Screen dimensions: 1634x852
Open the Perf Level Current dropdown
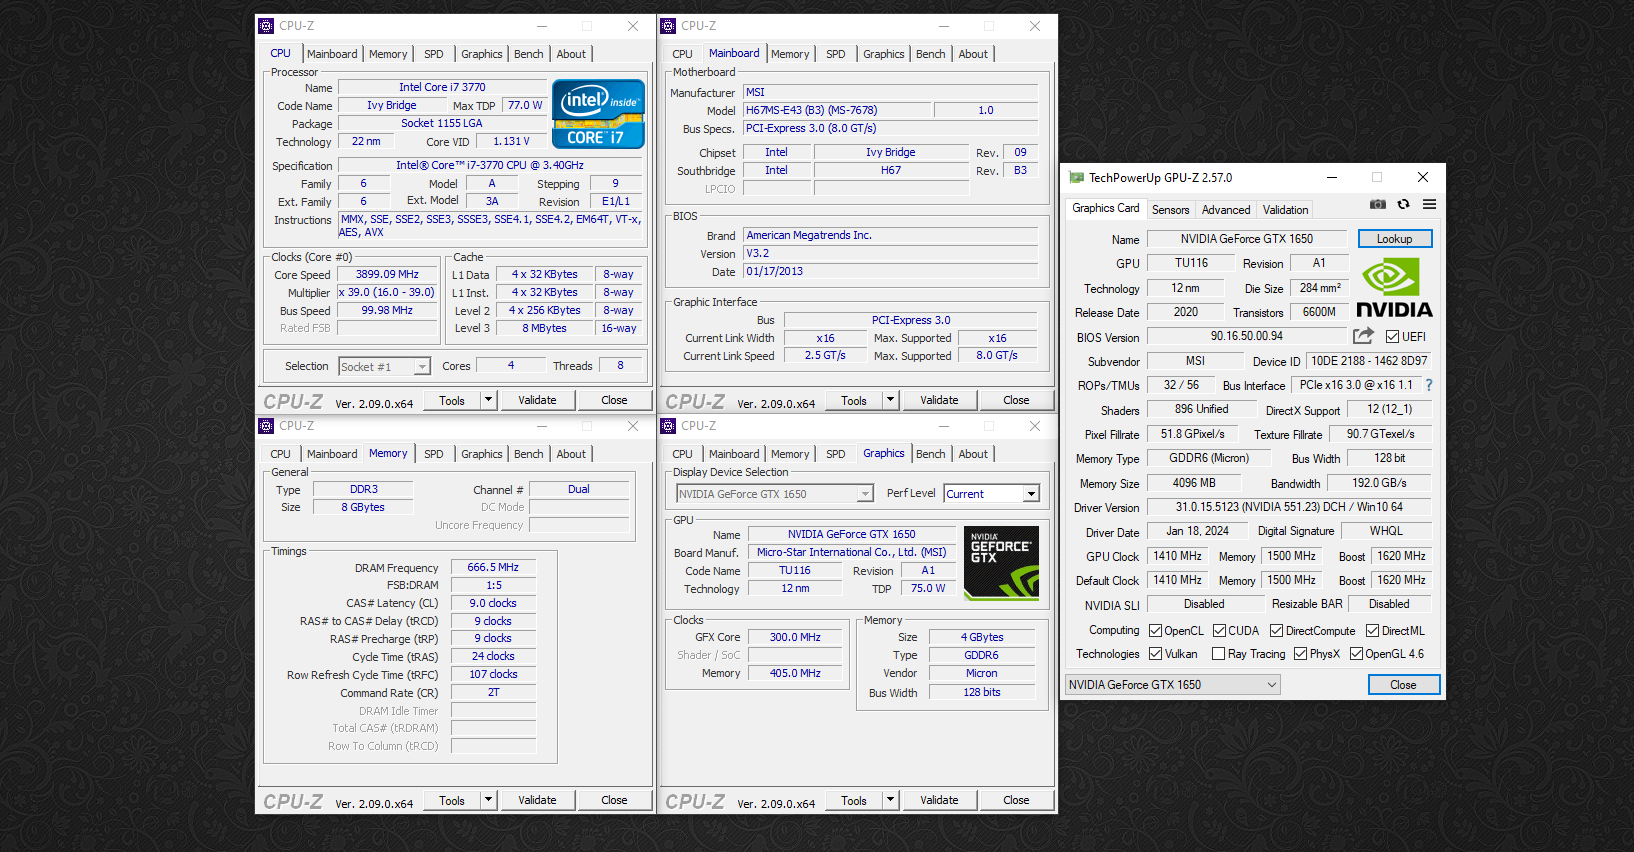[992, 494]
